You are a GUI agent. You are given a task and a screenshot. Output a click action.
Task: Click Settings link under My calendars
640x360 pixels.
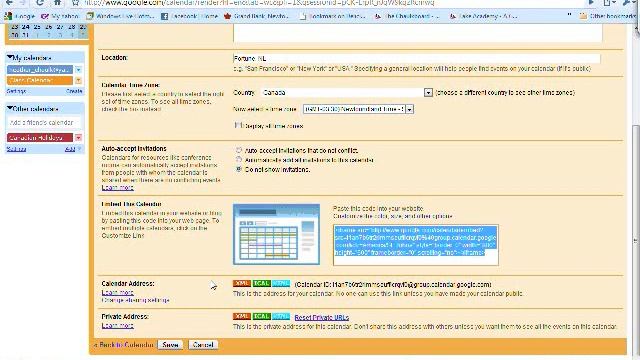click(x=16, y=91)
